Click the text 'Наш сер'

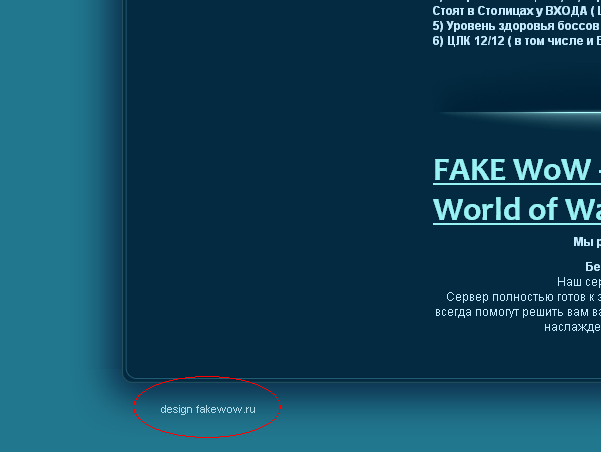click(x=579, y=282)
